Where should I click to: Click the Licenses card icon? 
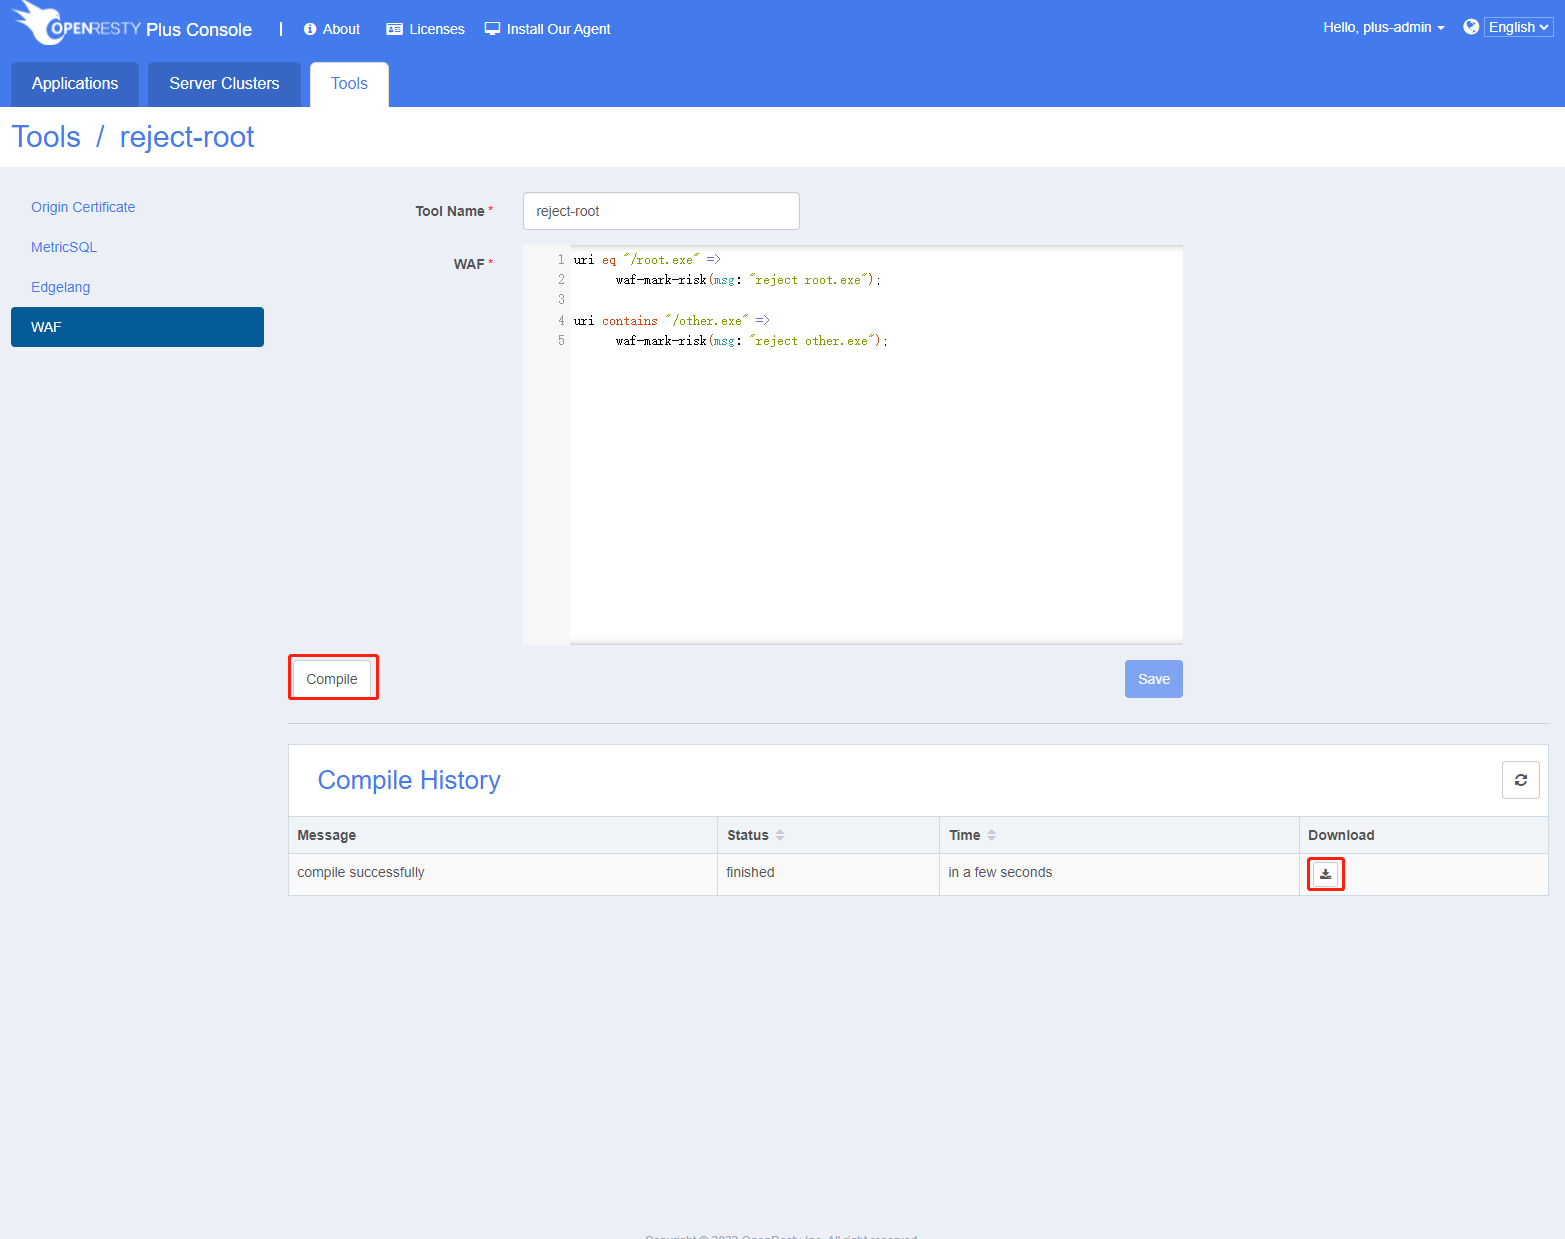tap(394, 29)
